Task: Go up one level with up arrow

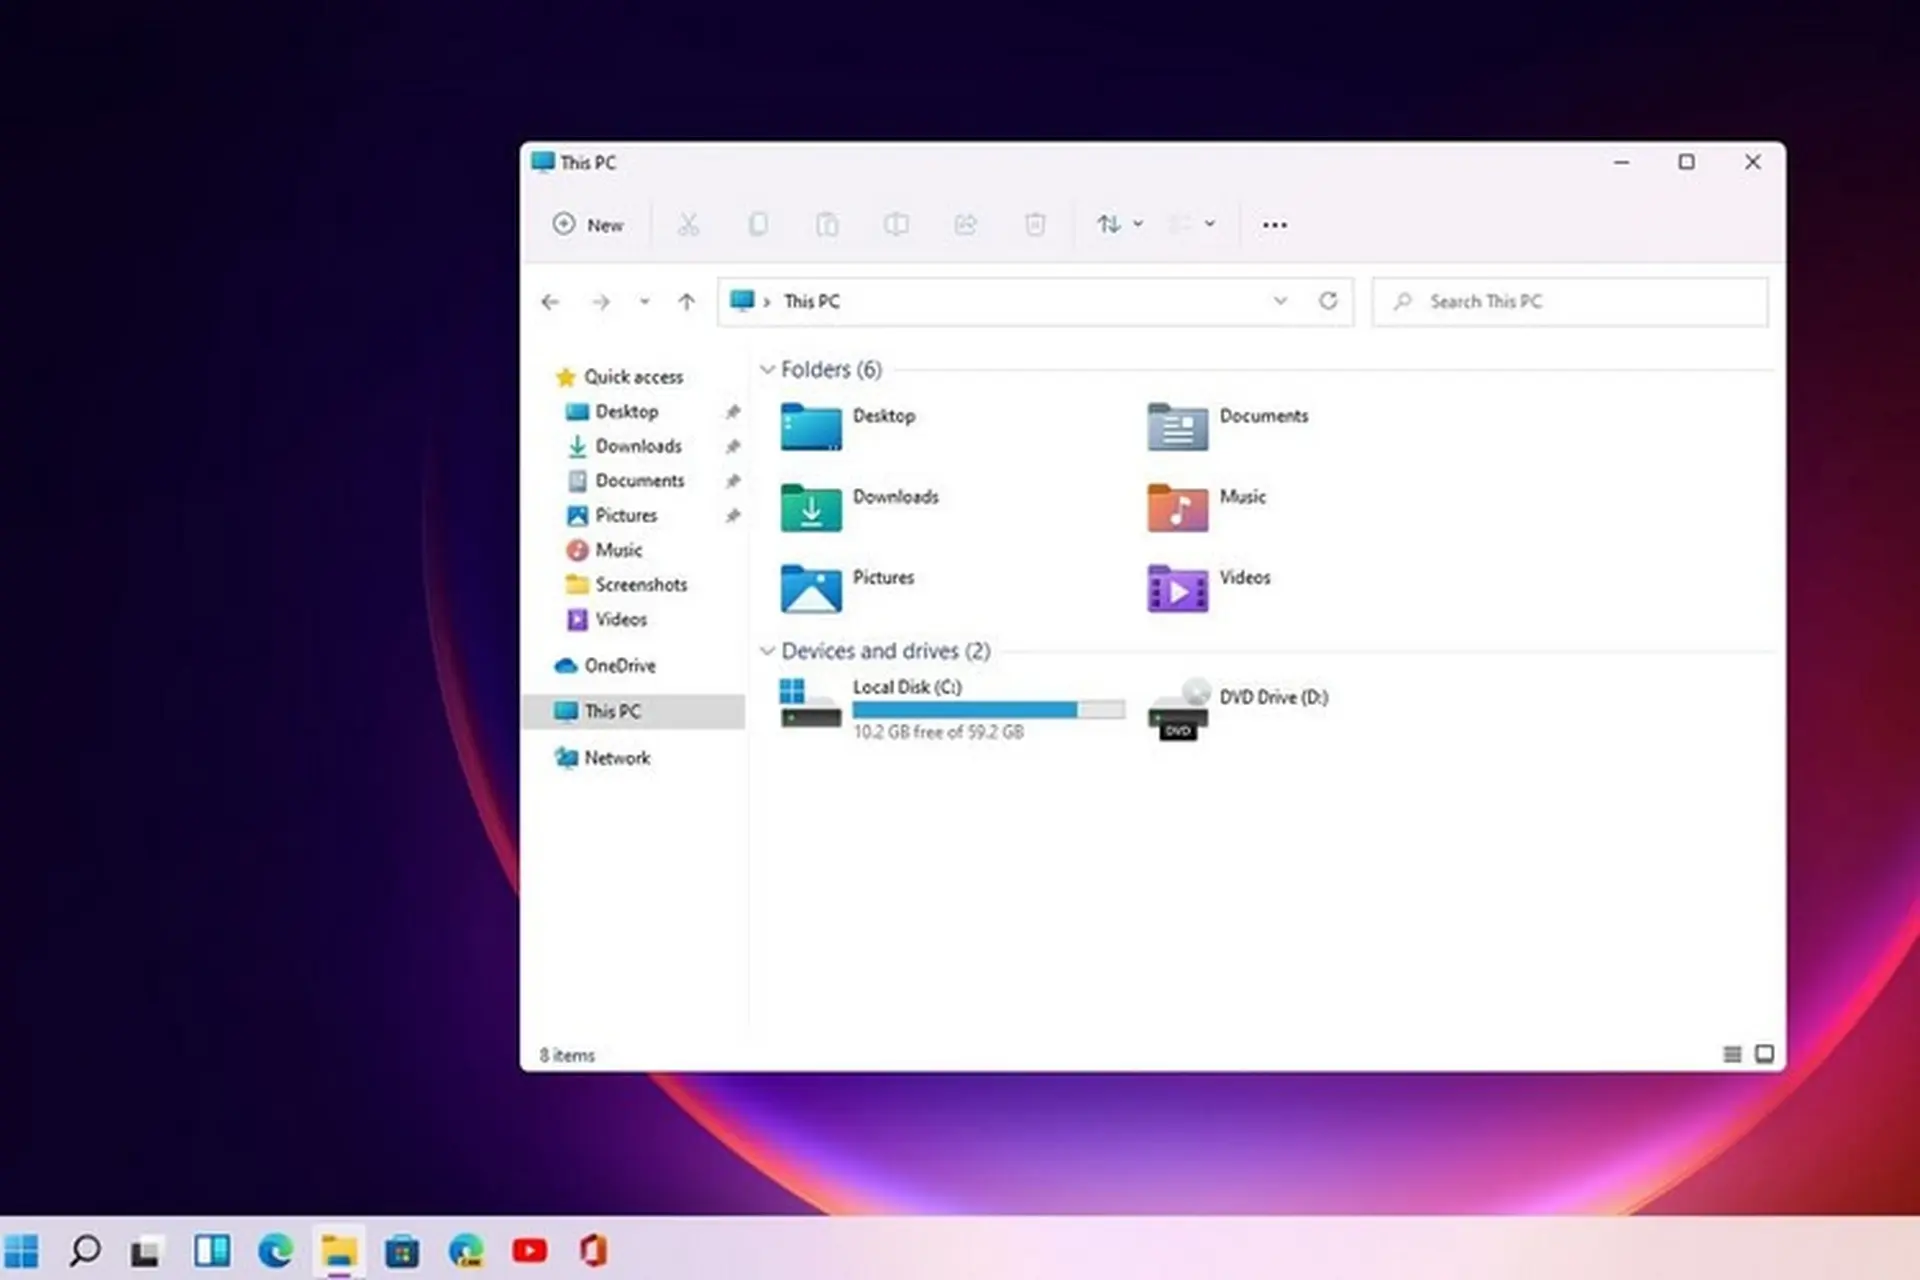Action: pyautogui.click(x=686, y=302)
